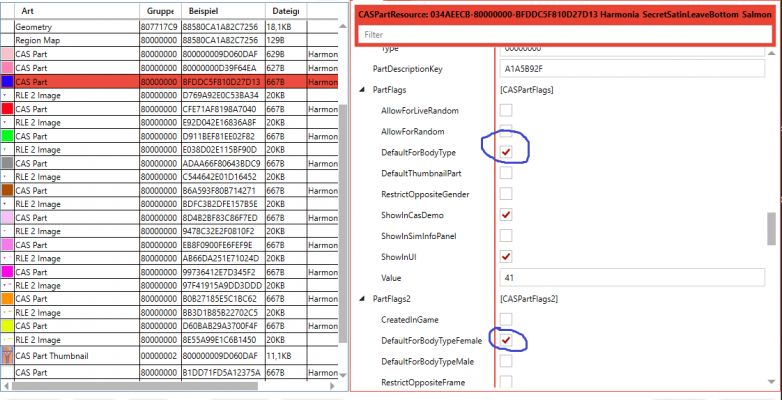Collapse the PartFlags section triangle
Viewport: 782px width, 400px height.
pos(362,90)
